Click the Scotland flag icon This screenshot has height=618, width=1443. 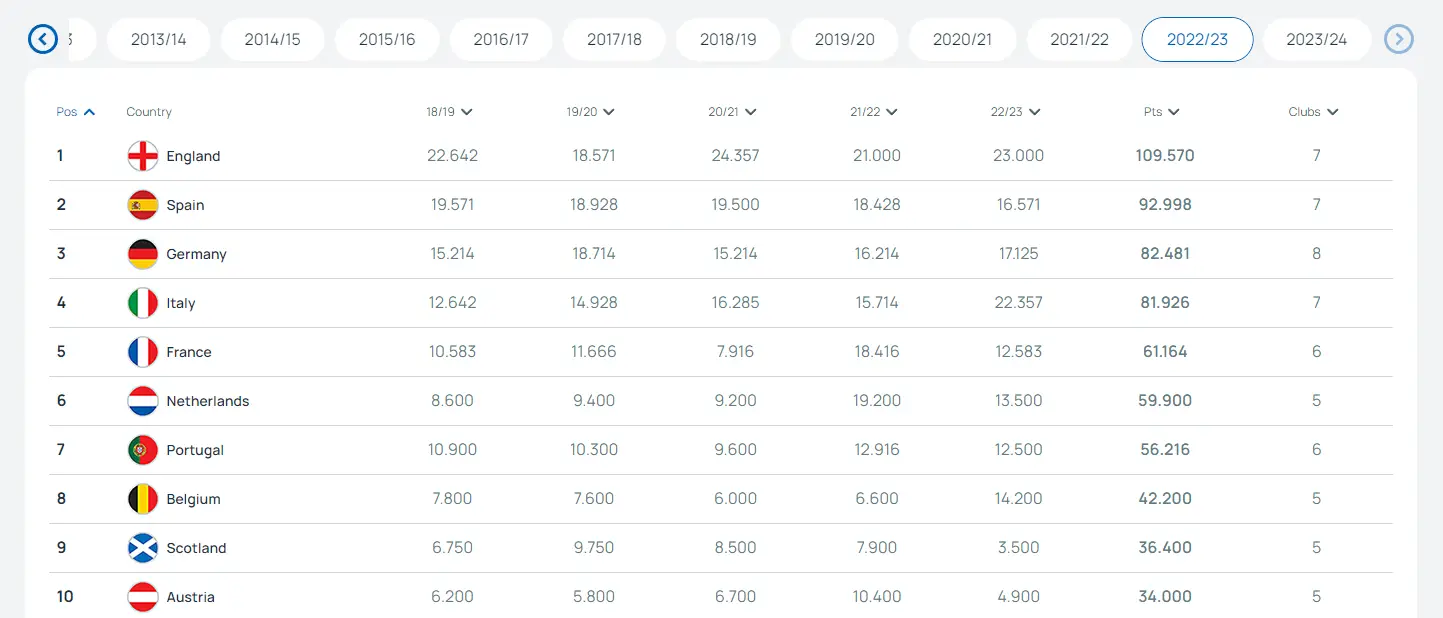click(143, 548)
